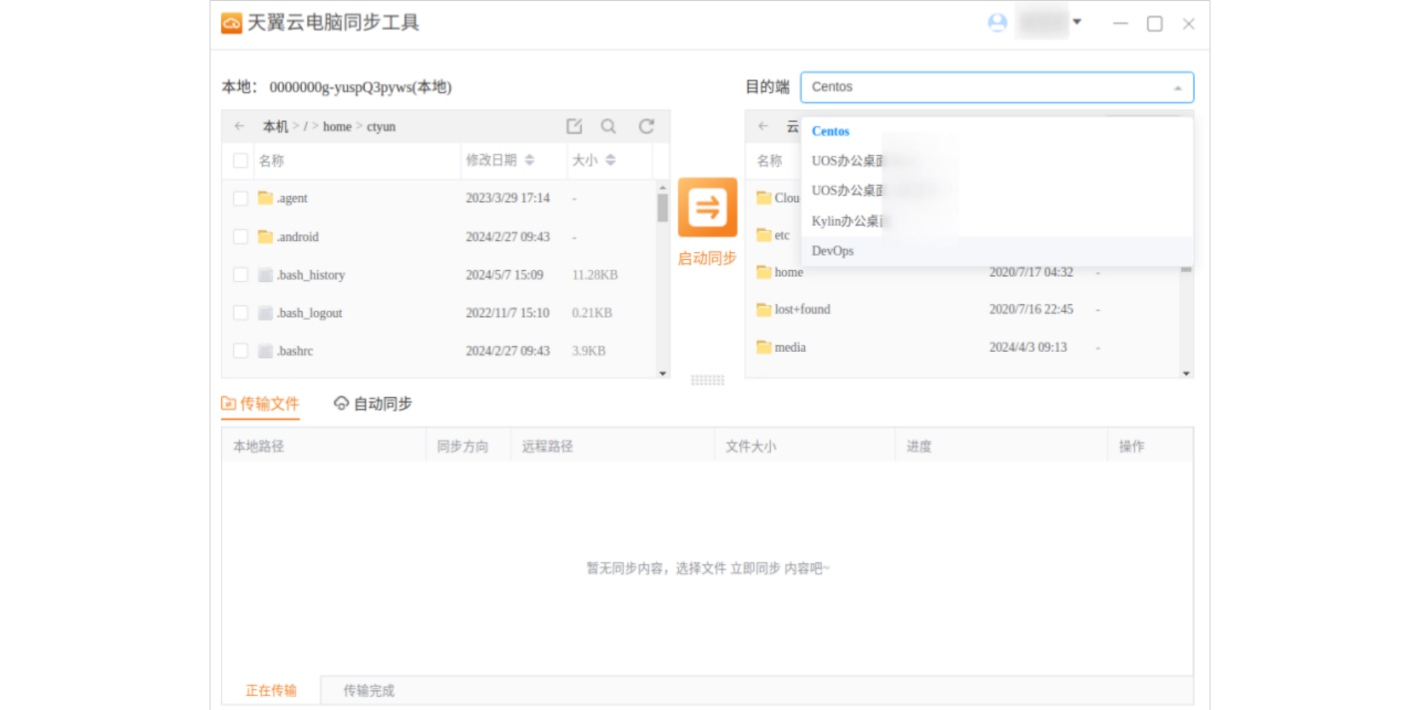Open the account menu dropdown arrow
Screen dimensions: 1420x710
pyautogui.click(x=1077, y=22)
